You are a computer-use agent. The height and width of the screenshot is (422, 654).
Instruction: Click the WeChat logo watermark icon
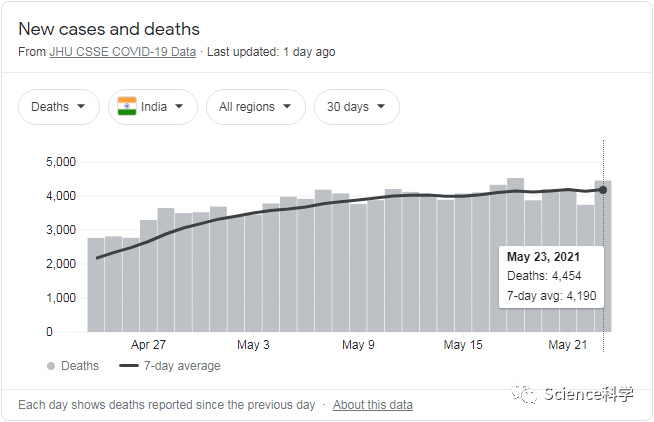click(524, 393)
